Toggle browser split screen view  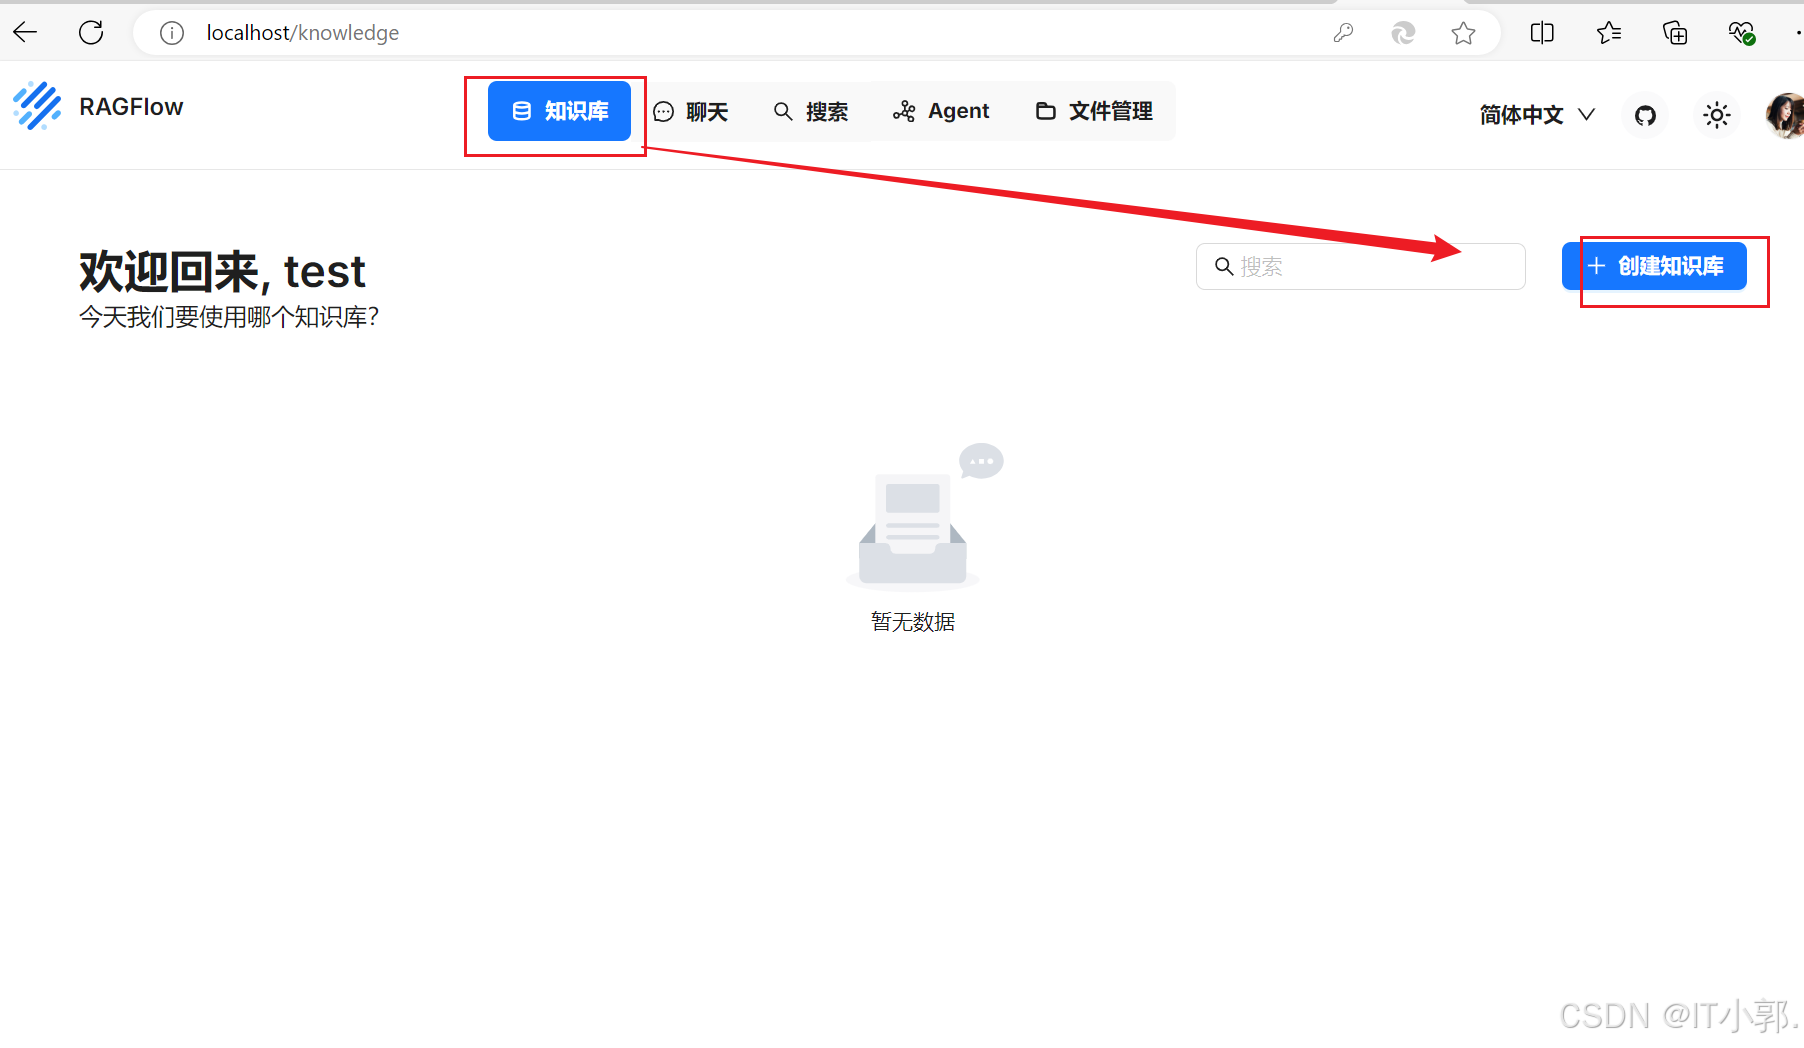click(1541, 32)
